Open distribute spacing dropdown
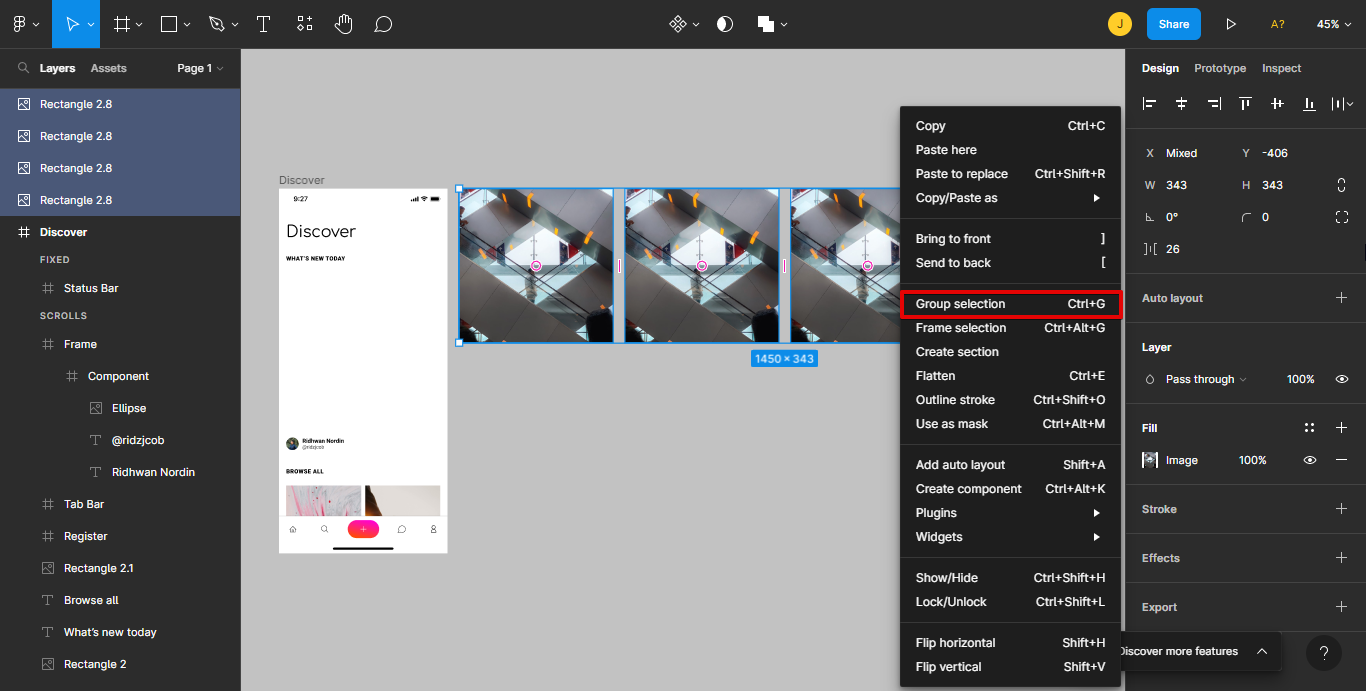The width and height of the screenshot is (1366, 691). pos(1342,103)
